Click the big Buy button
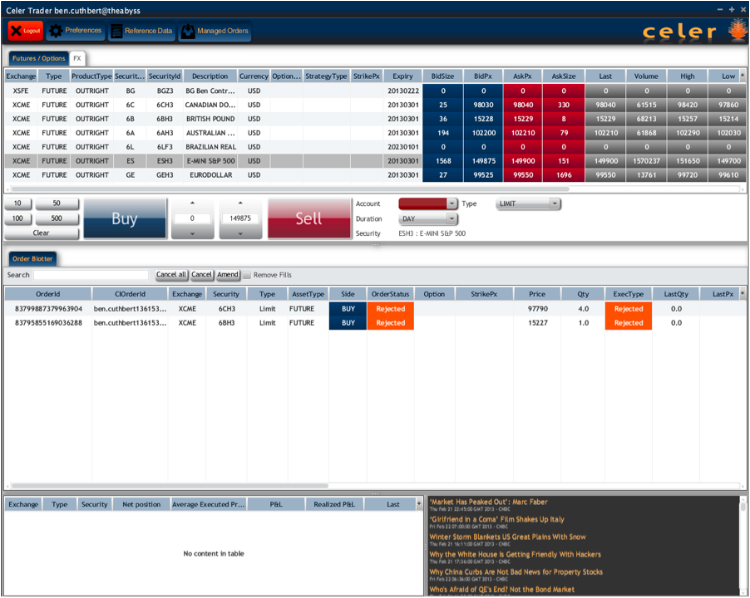The height and width of the screenshot is (598, 750). click(x=125, y=219)
